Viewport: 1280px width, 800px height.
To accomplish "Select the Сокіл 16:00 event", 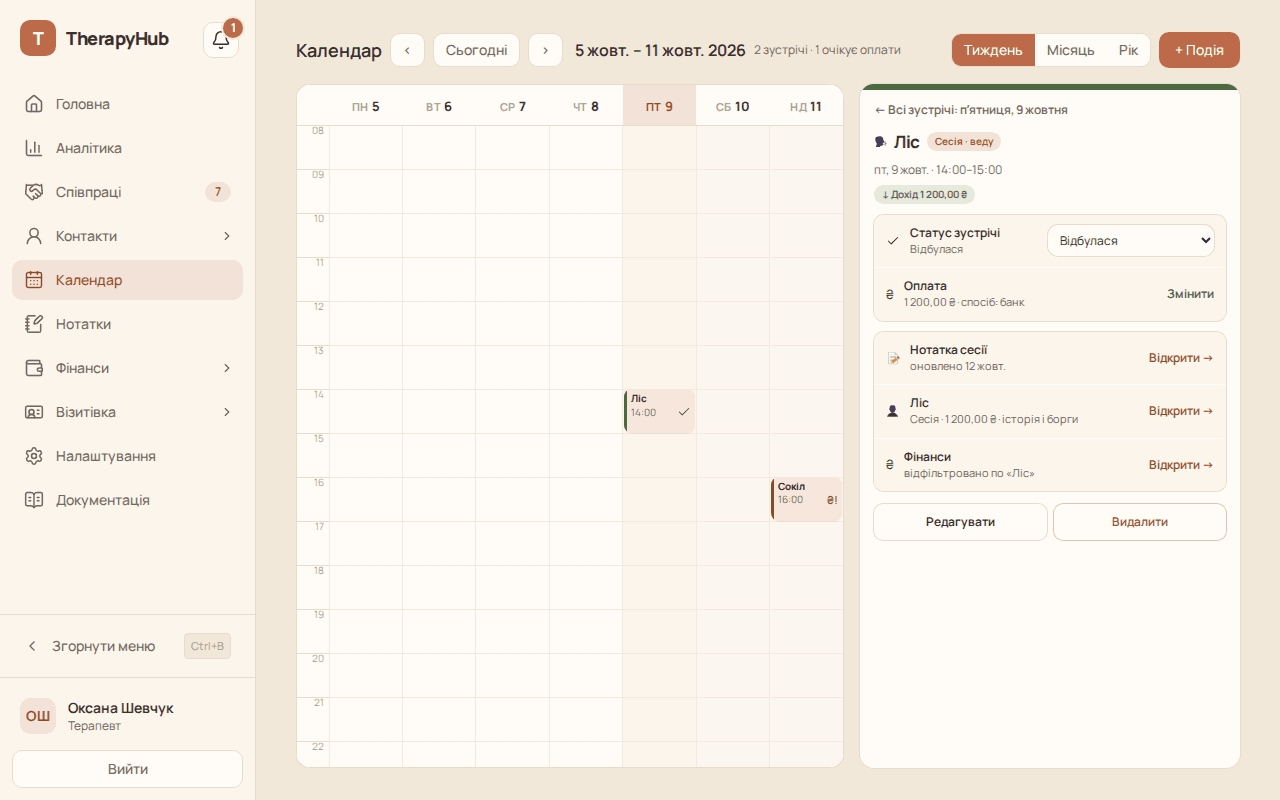I will point(806,499).
